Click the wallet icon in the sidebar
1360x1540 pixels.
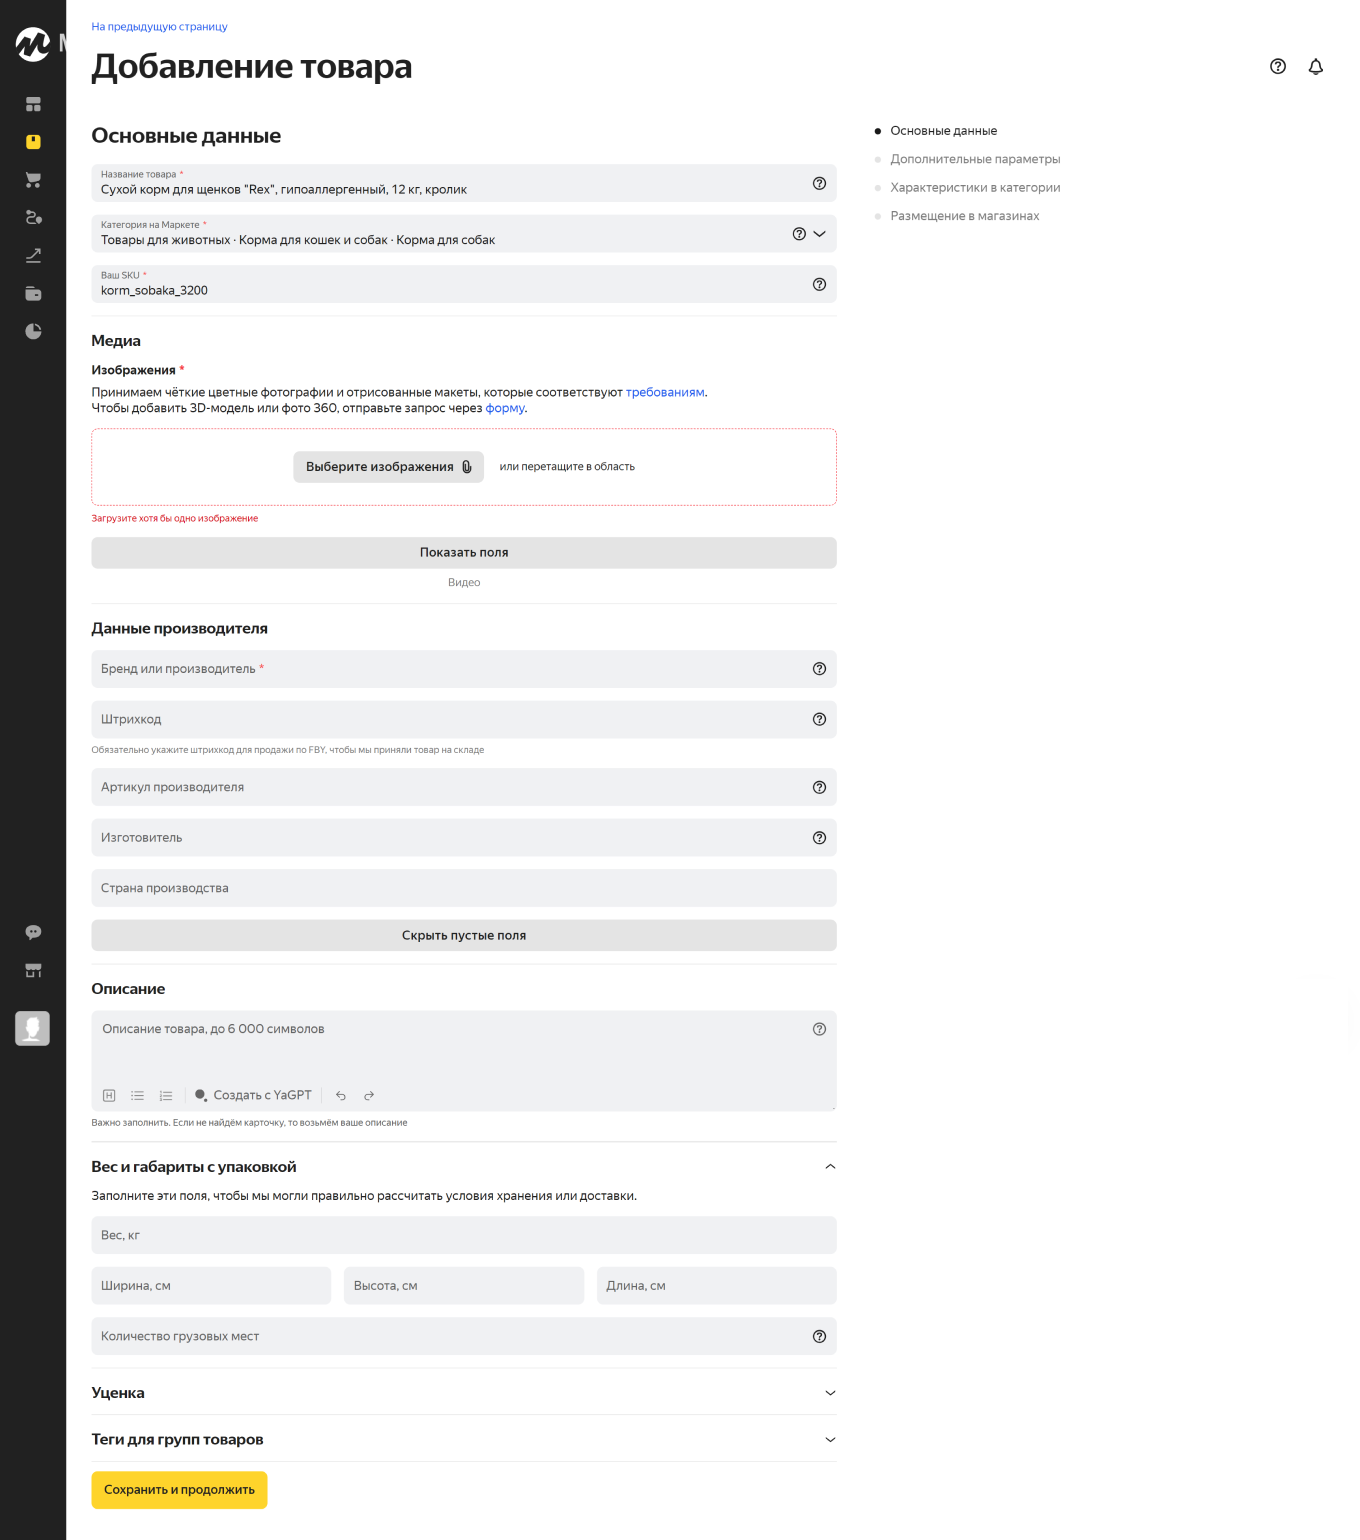point(33,294)
